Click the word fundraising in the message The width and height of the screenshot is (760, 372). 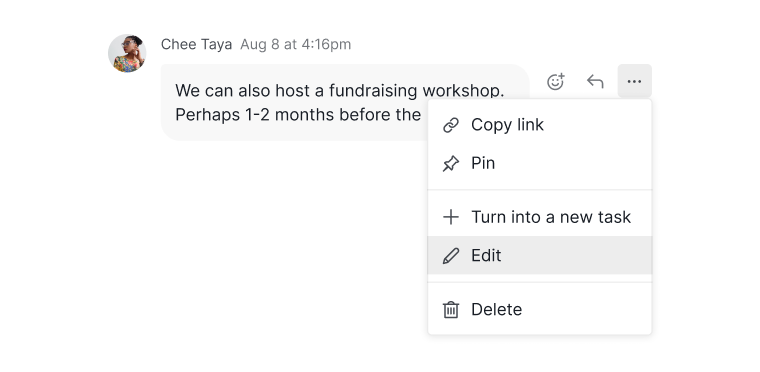373,91
